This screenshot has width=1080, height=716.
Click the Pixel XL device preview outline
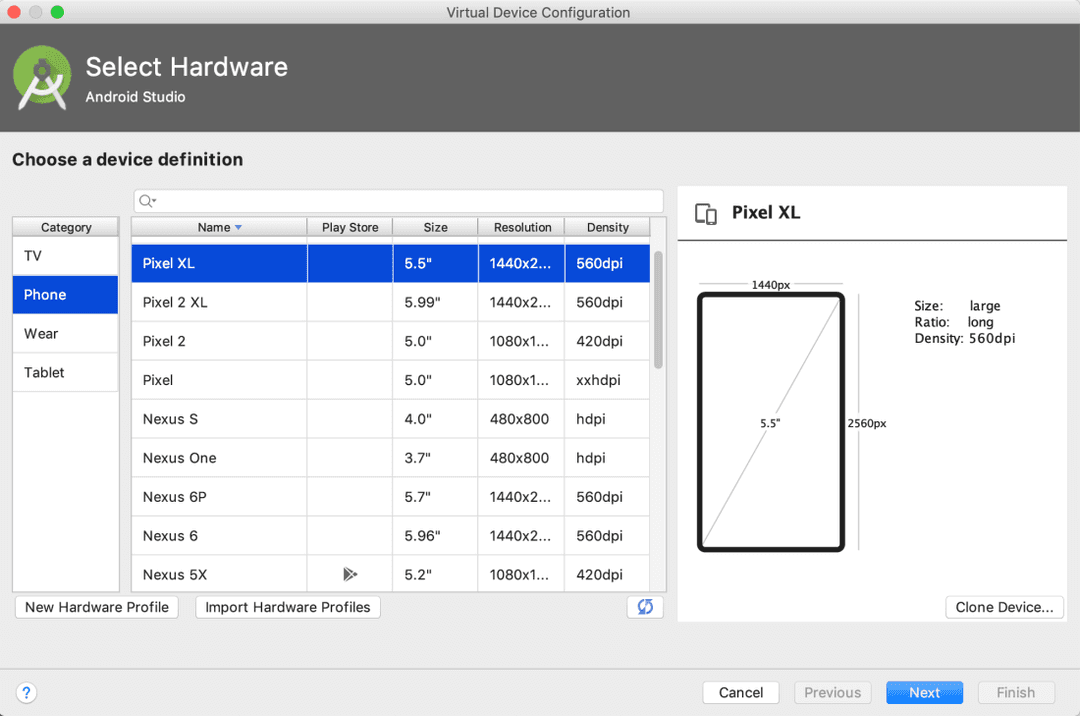pyautogui.click(x=771, y=422)
